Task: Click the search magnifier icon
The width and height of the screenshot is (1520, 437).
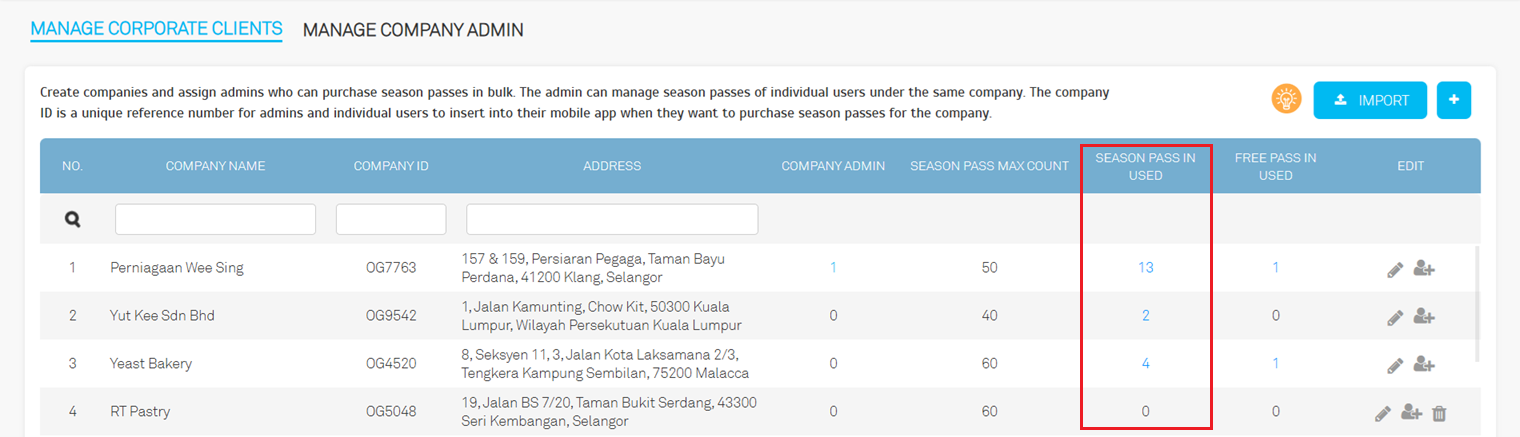Action: 72,219
